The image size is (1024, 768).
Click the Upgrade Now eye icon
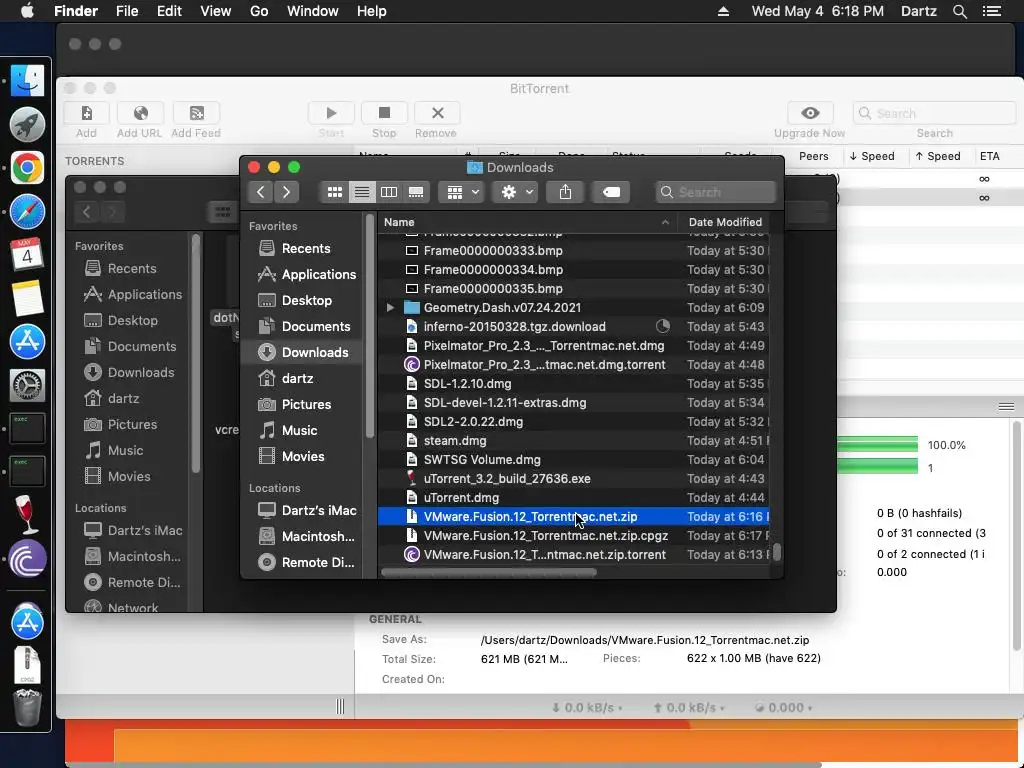click(x=810, y=114)
